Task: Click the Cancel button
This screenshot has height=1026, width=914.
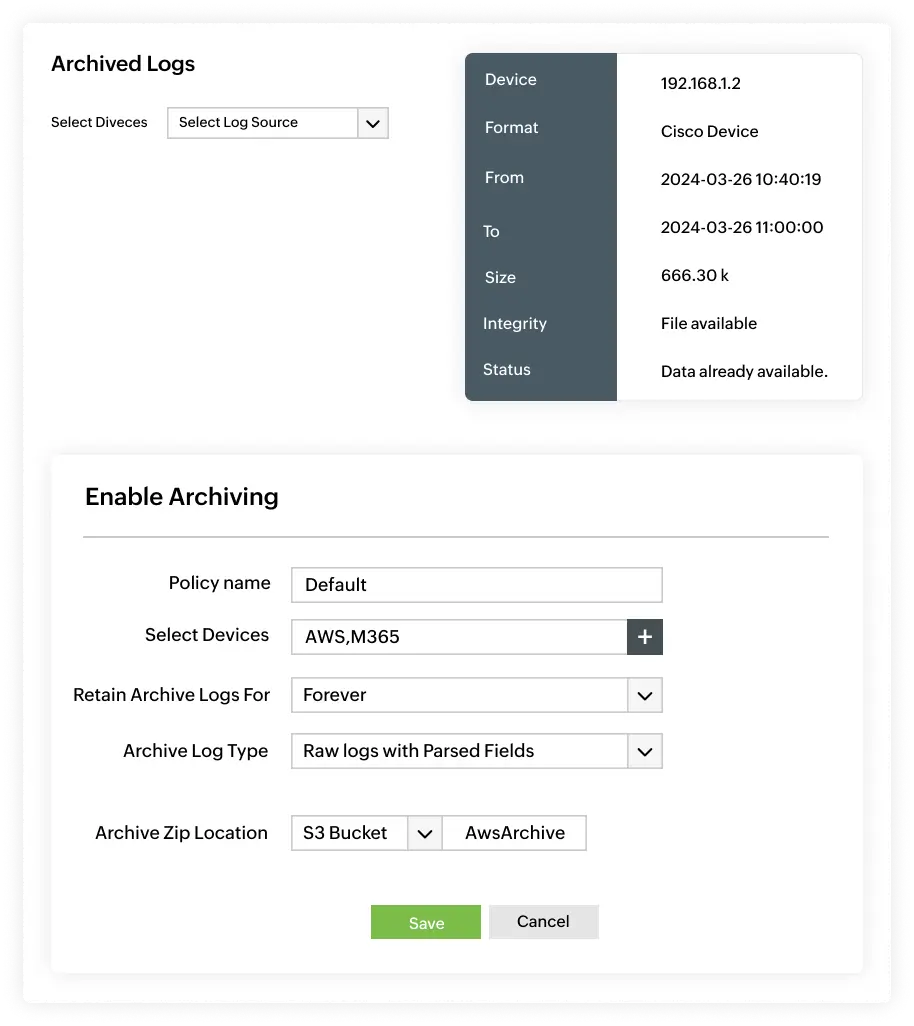Action: 543,921
